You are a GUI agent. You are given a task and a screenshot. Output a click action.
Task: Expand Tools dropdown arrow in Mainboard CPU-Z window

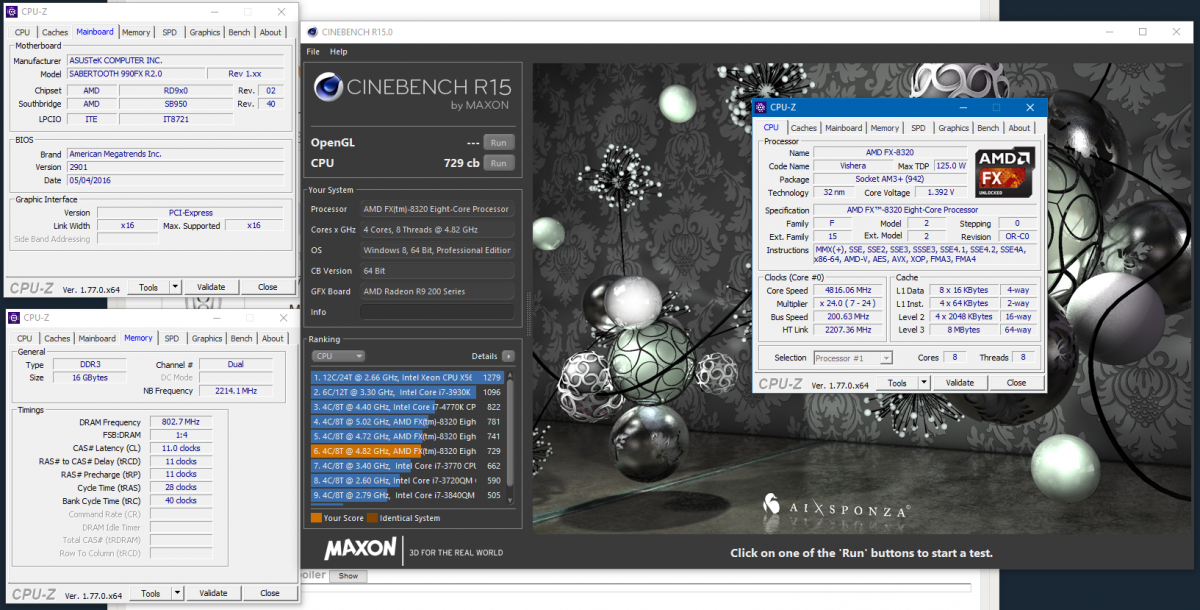(x=175, y=287)
